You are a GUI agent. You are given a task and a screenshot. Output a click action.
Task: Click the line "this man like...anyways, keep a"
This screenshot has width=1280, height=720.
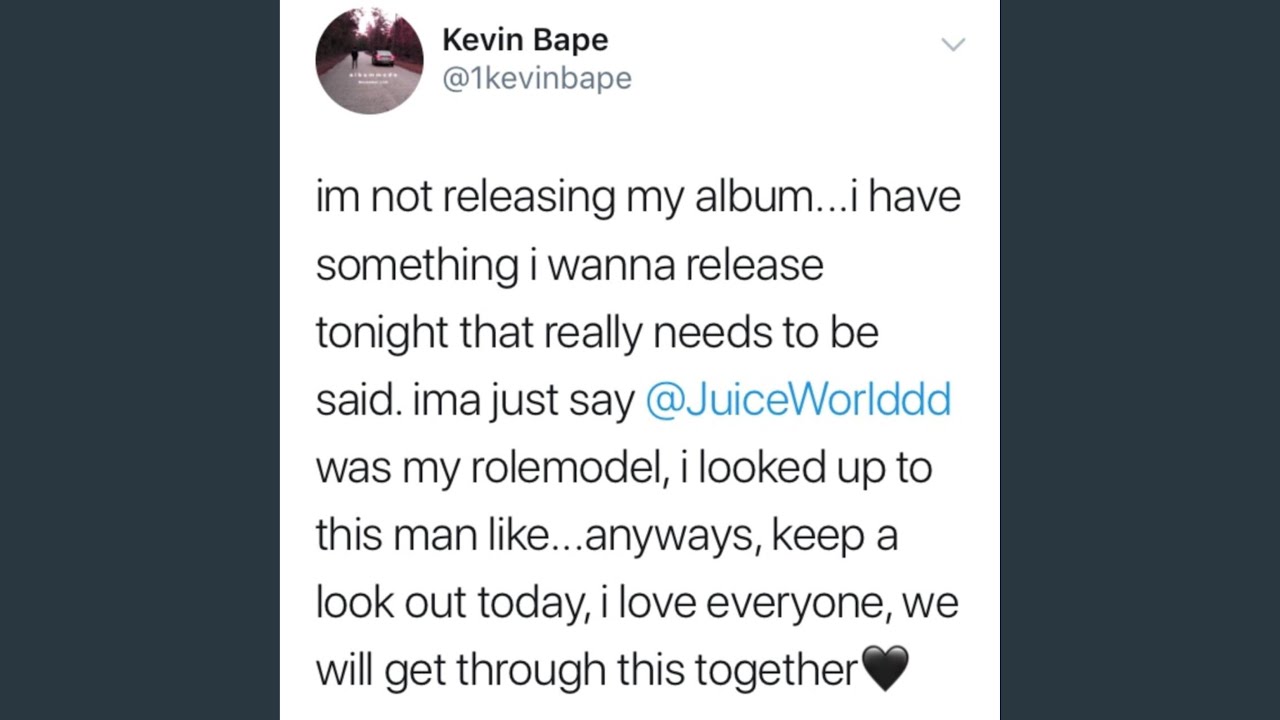click(607, 536)
